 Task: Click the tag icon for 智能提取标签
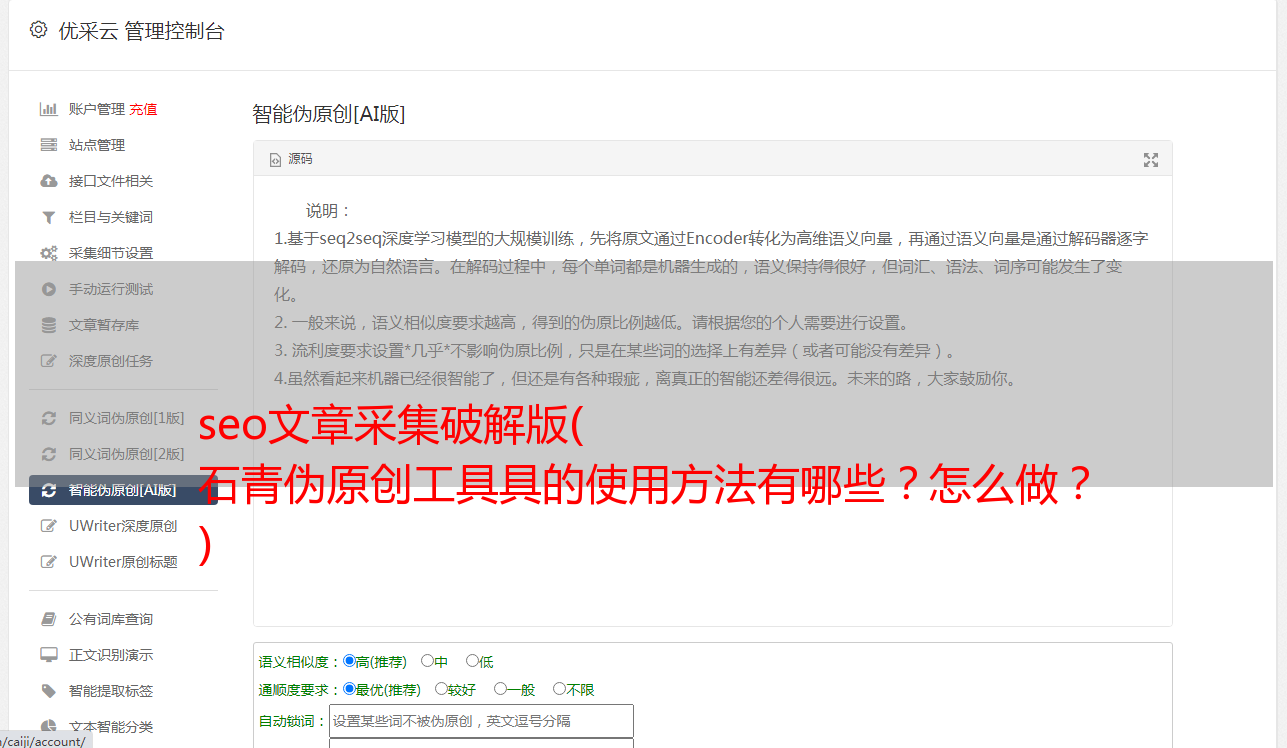tap(48, 691)
